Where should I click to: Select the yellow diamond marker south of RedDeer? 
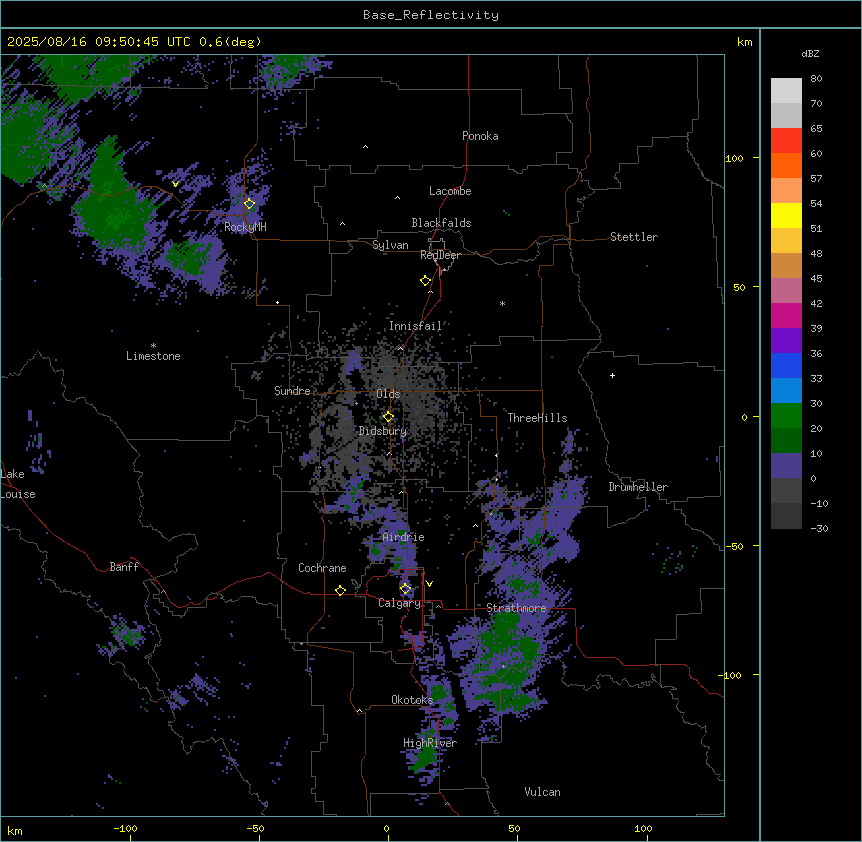click(x=426, y=281)
